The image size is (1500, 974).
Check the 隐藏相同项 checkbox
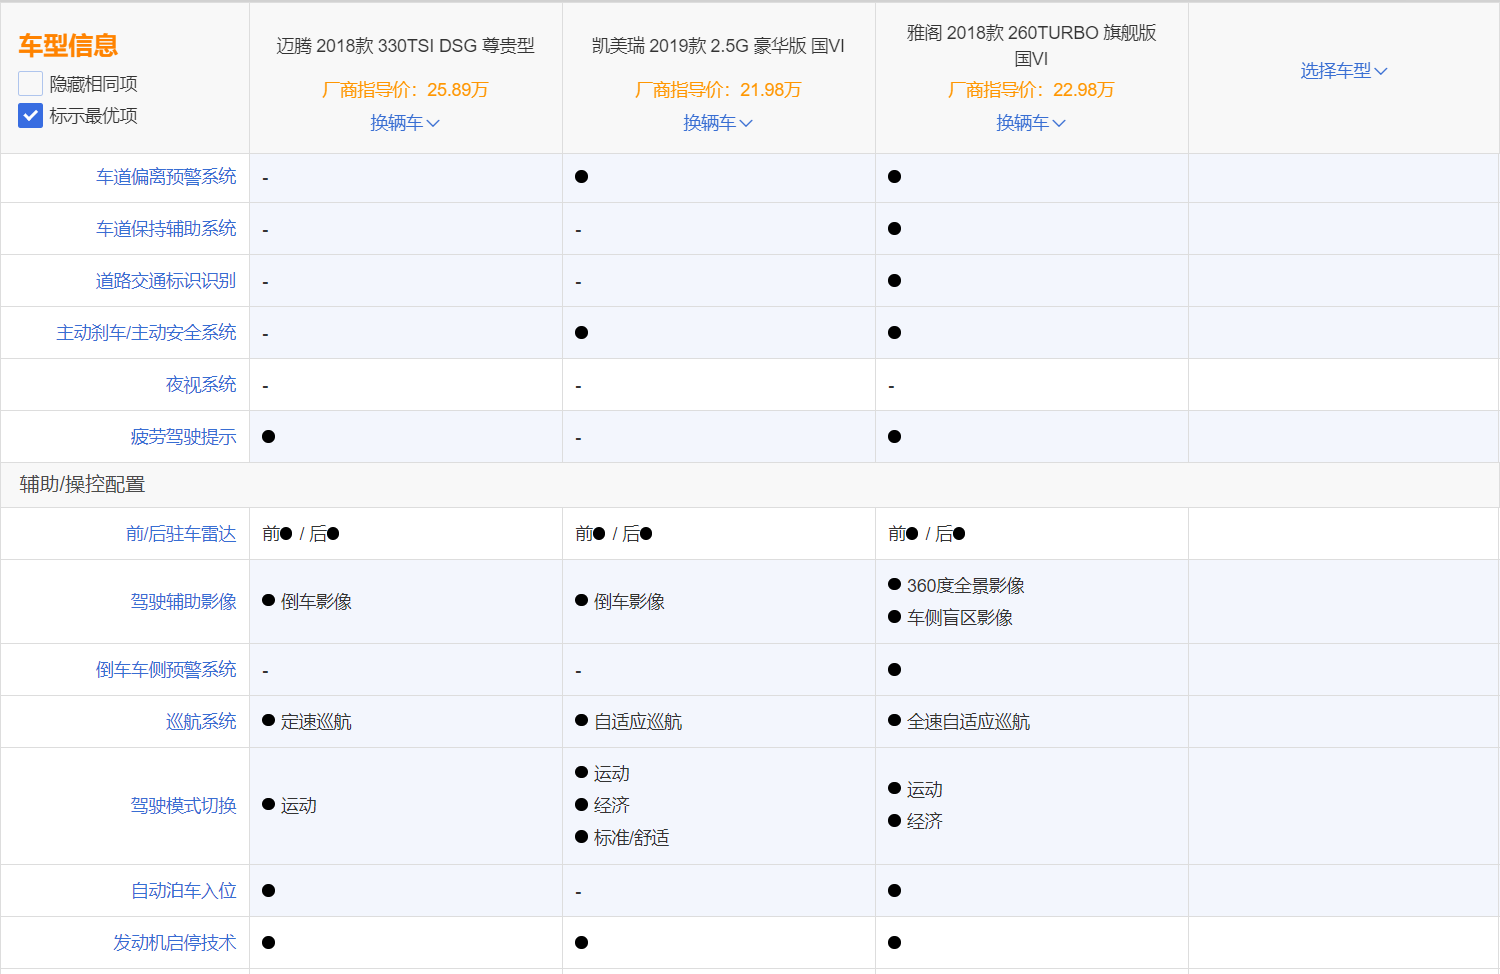pos(31,84)
